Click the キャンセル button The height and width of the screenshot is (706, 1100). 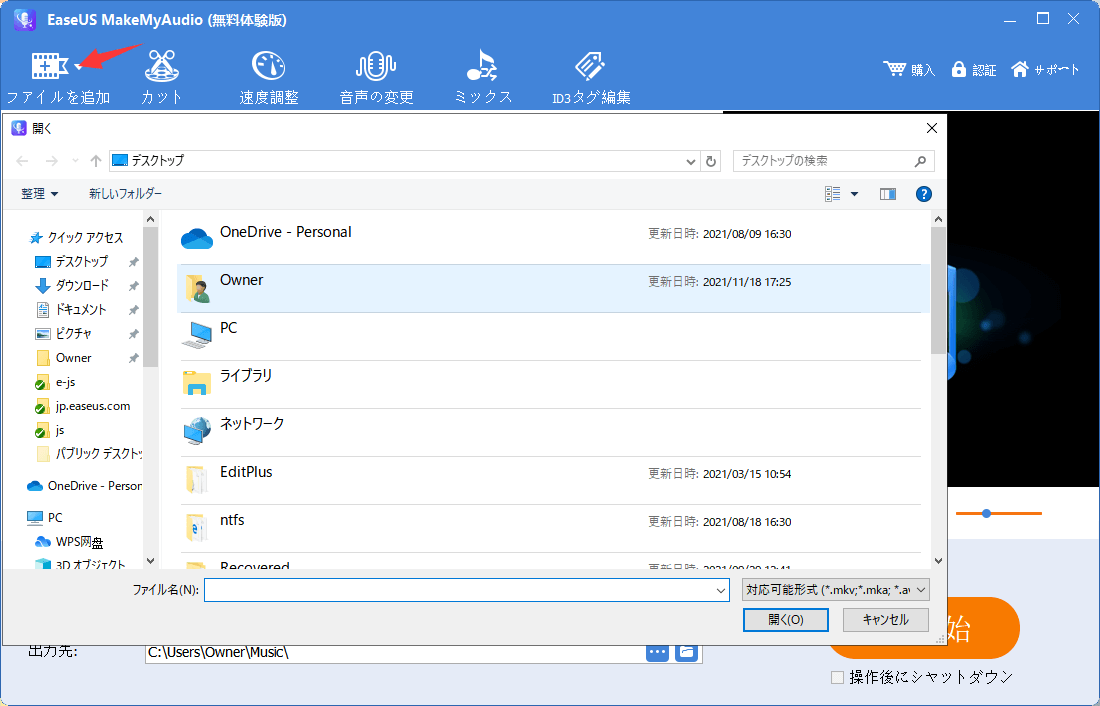tap(885, 620)
